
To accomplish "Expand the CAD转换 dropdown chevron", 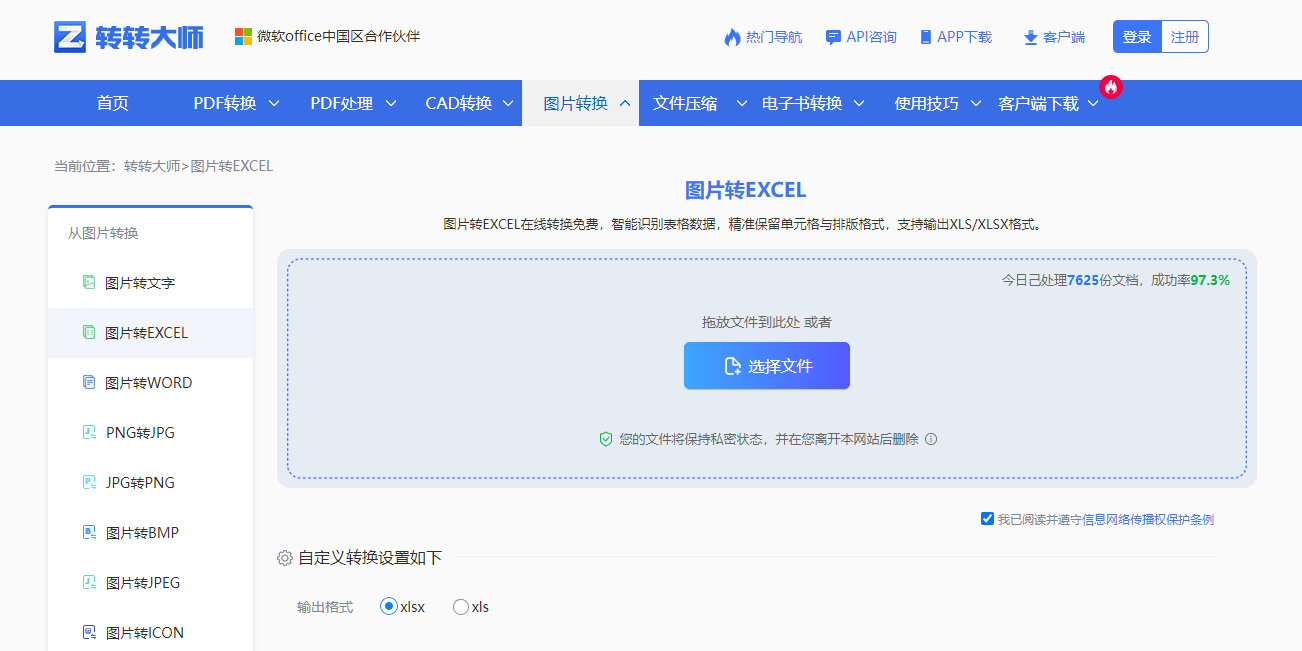I will [x=508, y=103].
